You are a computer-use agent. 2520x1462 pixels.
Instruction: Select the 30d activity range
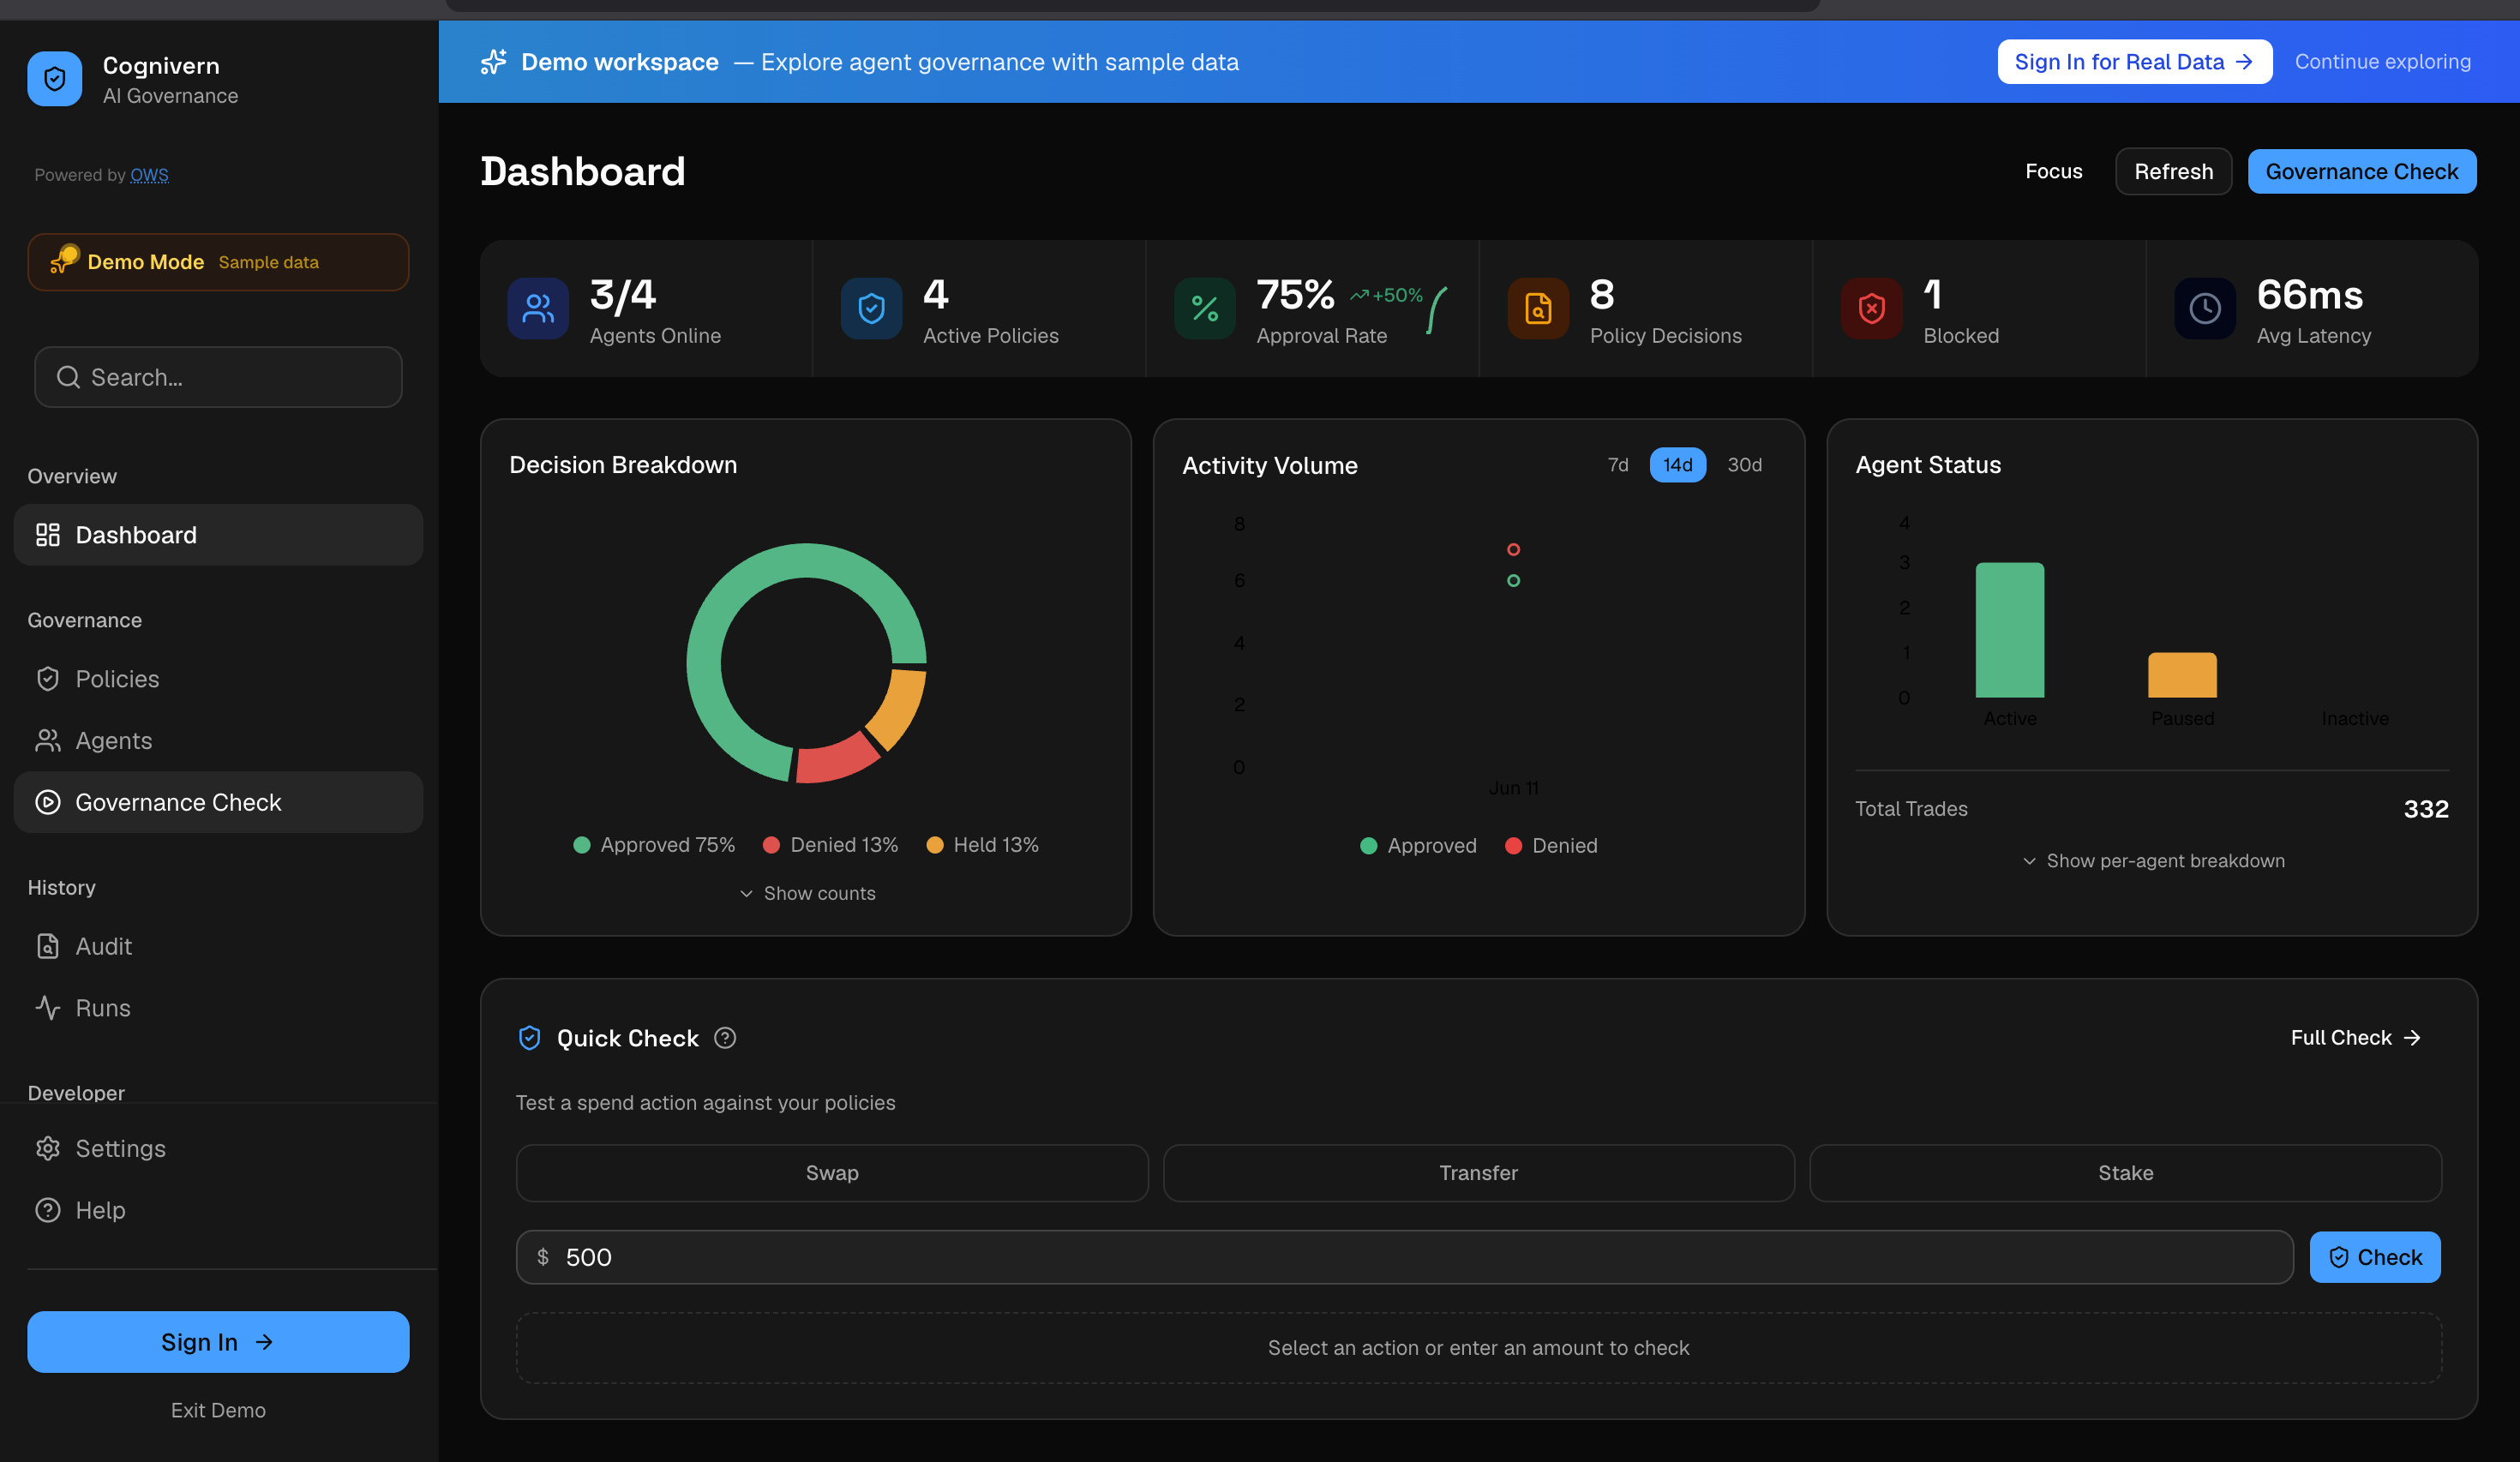[x=1745, y=465]
